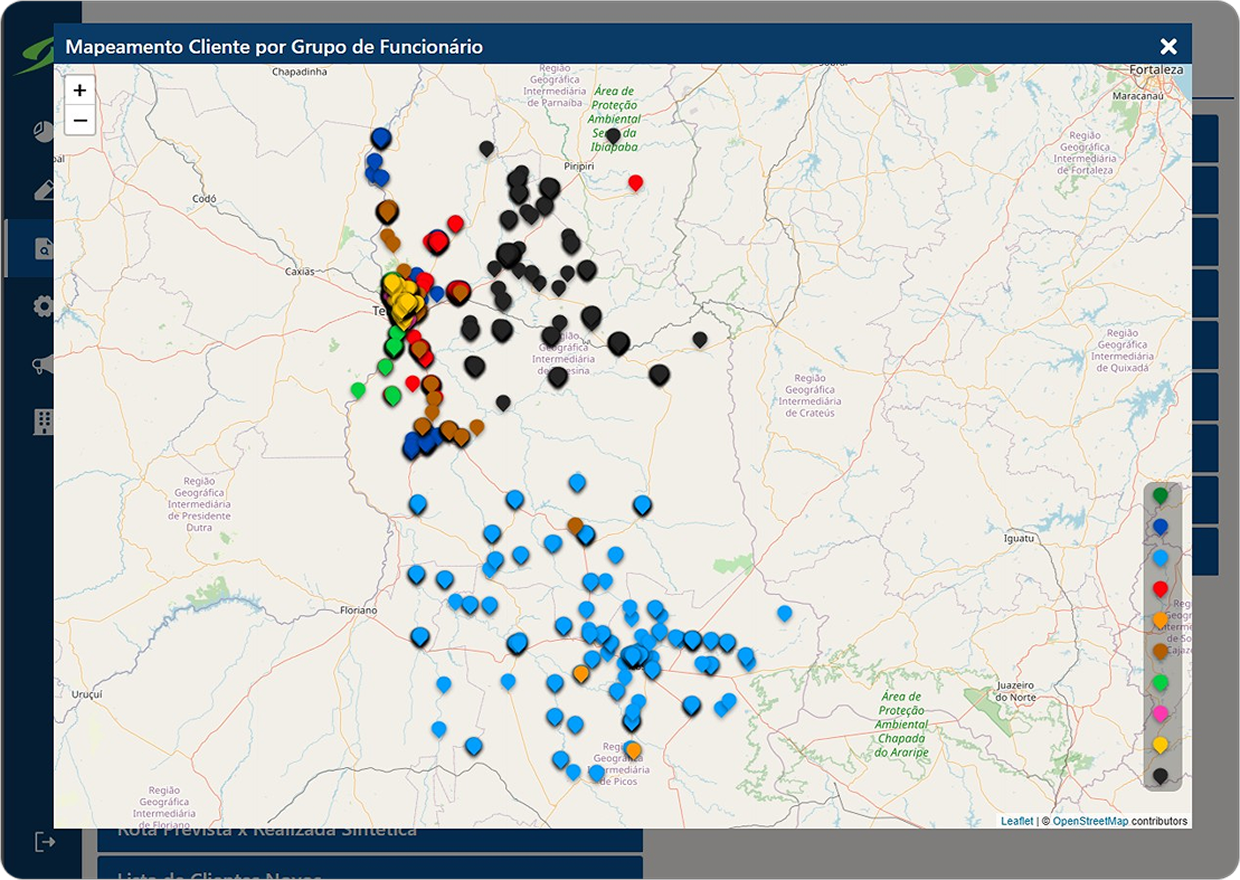Choose the red legend marker

(1160, 589)
